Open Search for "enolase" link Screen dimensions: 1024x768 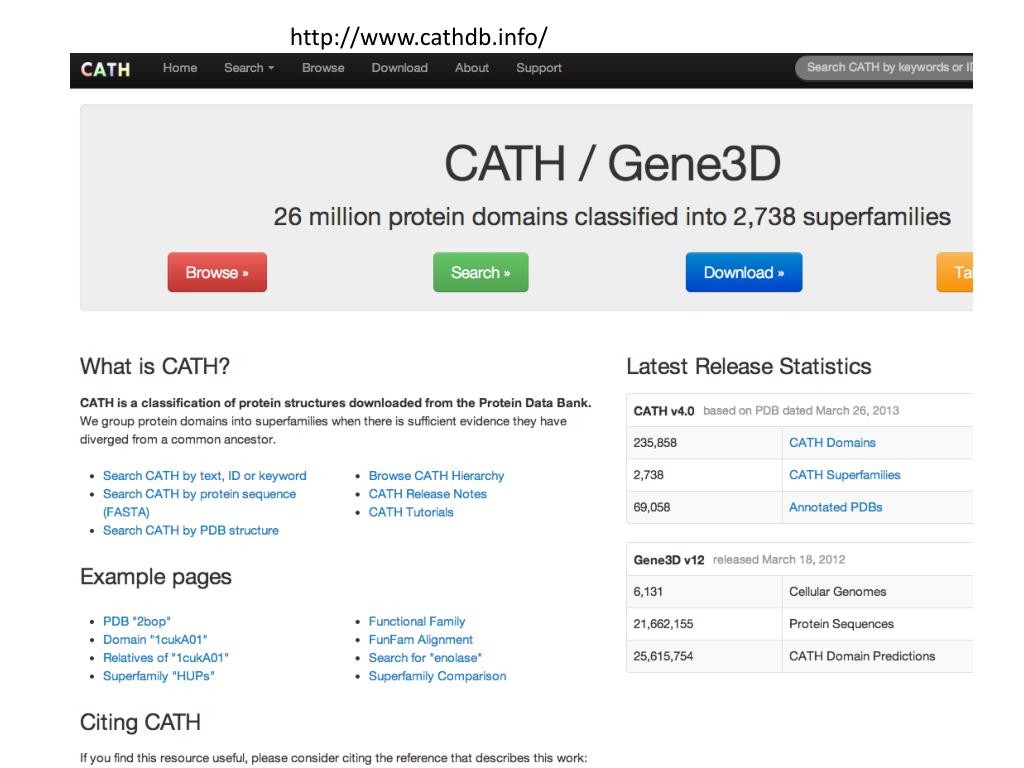point(425,658)
